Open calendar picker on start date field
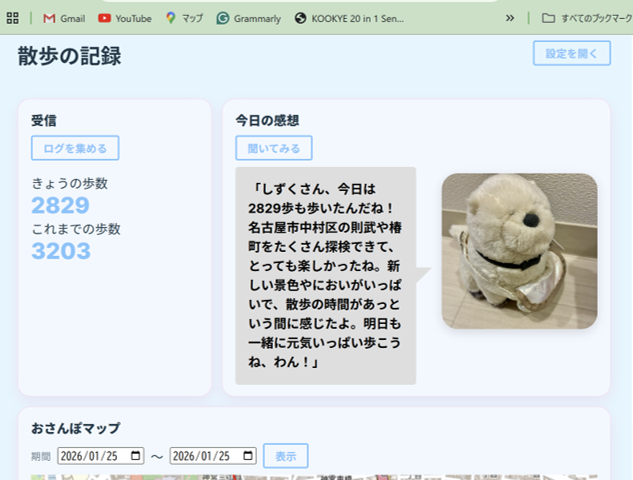Image resolution: width=633 pixels, height=480 pixels. pos(136,456)
